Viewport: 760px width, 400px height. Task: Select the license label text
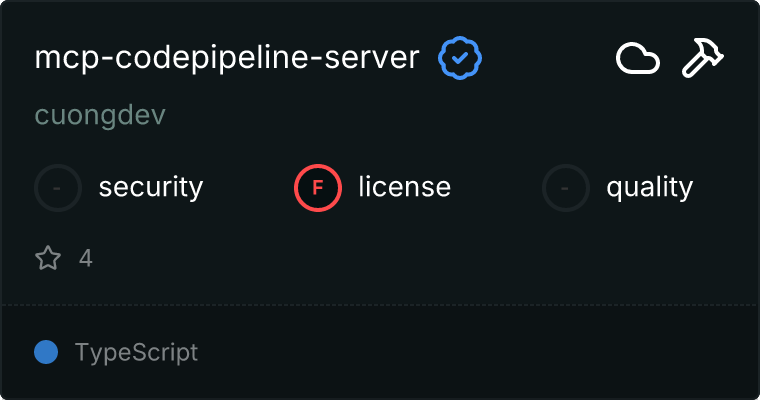click(404, 187)
